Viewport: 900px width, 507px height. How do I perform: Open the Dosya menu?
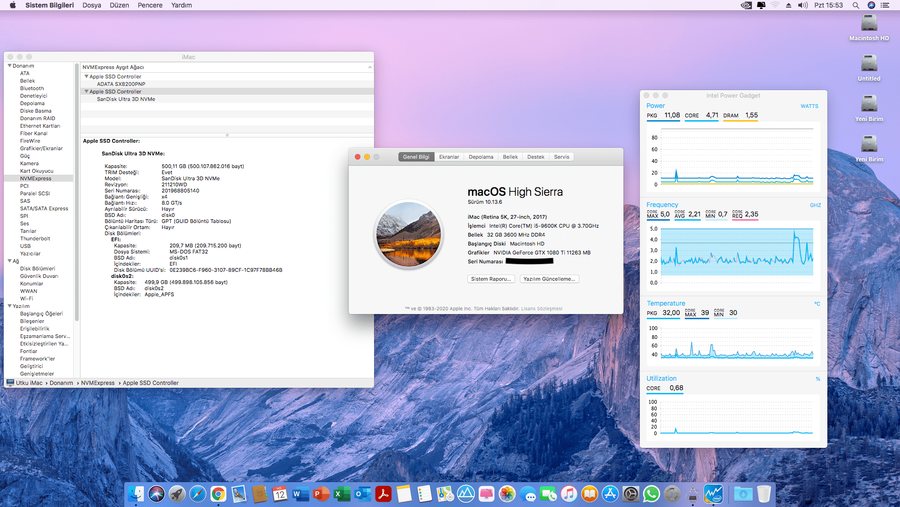(92, 5)
